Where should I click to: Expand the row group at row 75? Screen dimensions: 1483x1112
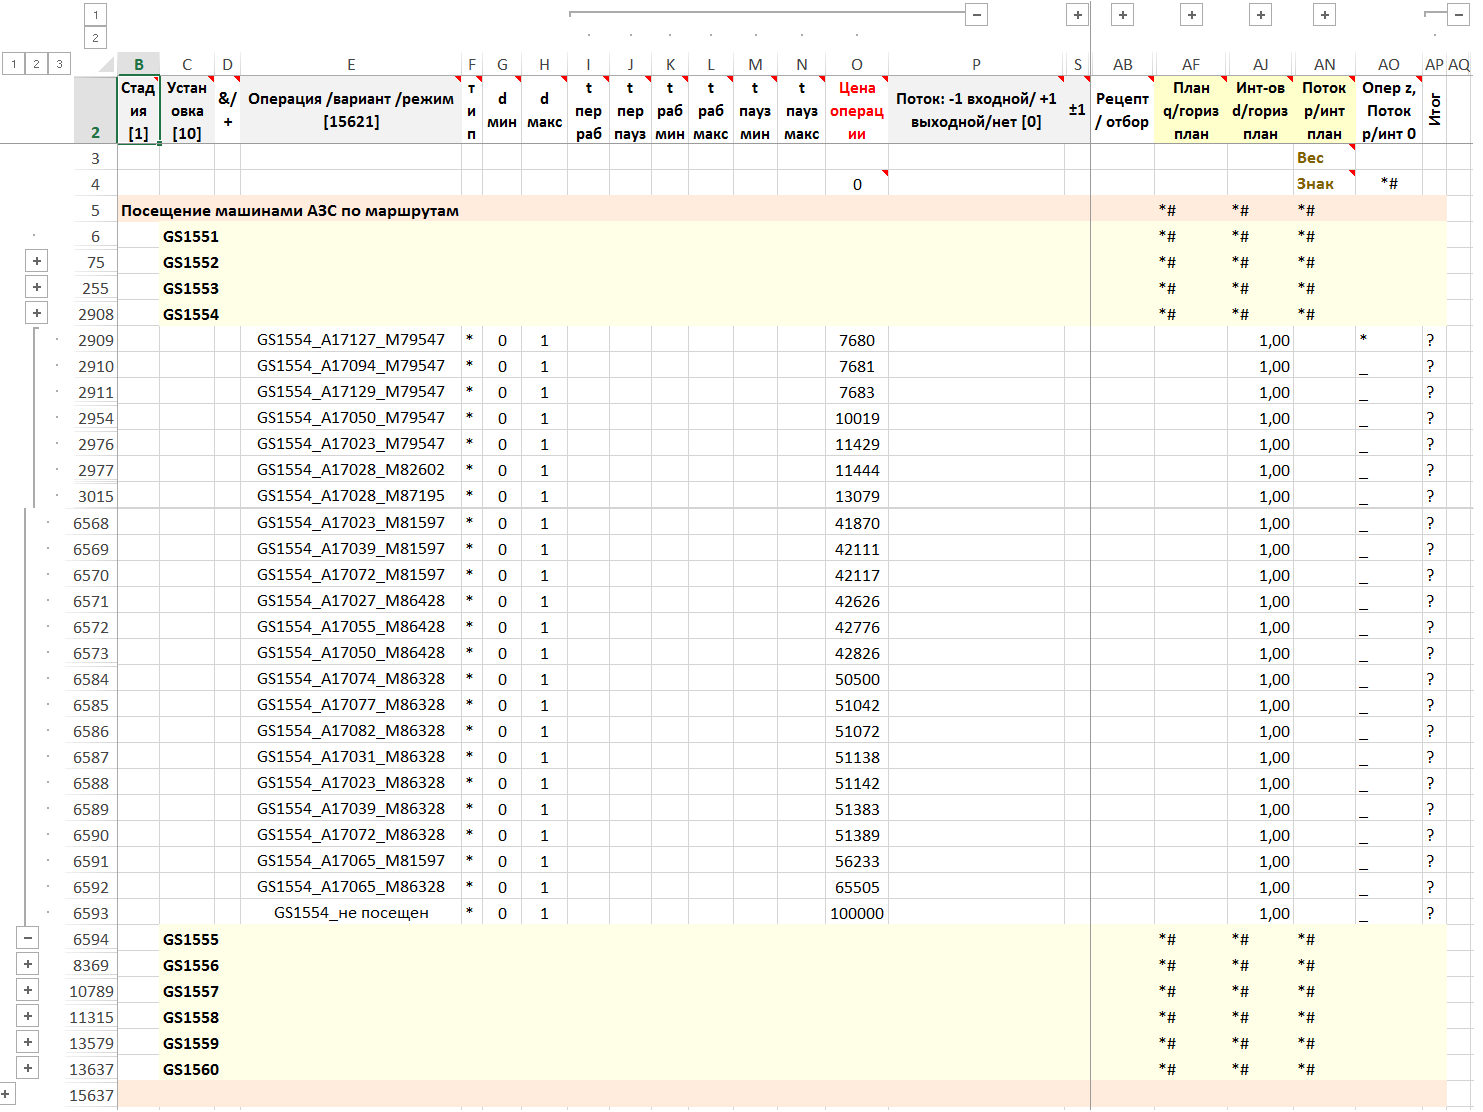click(x=37, y=262)
